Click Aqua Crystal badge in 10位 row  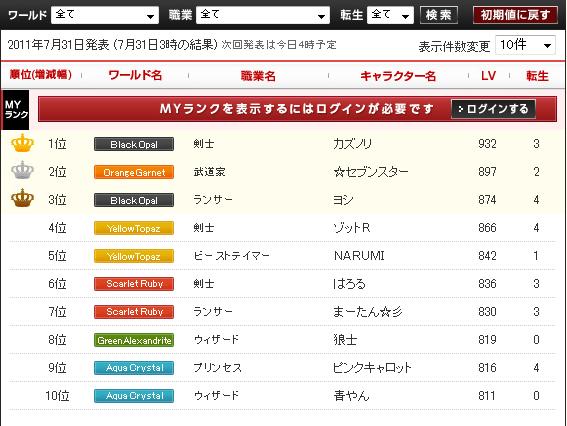tap(134, 396)
